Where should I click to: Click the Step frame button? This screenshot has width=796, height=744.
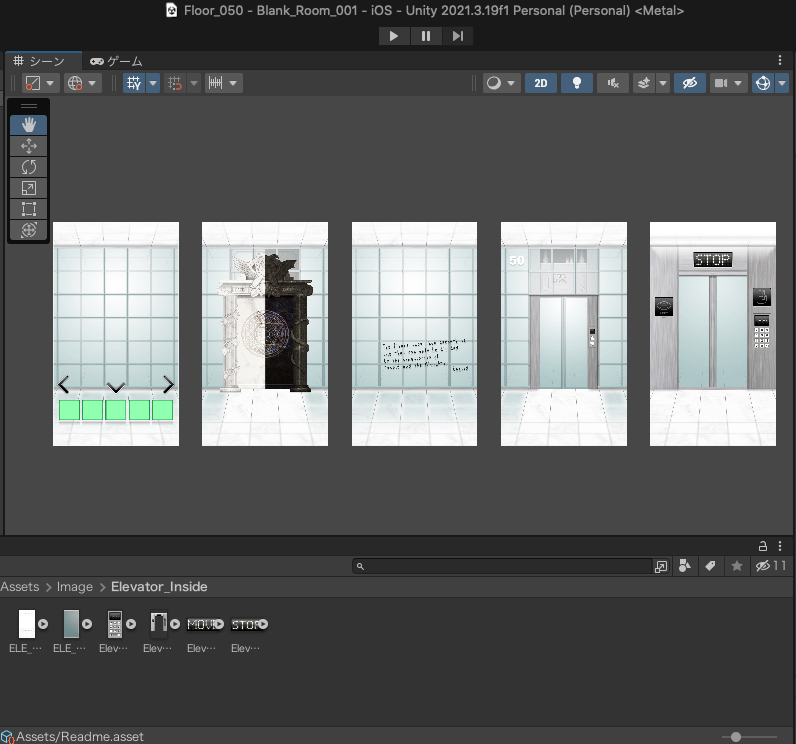tap(458, 36)
